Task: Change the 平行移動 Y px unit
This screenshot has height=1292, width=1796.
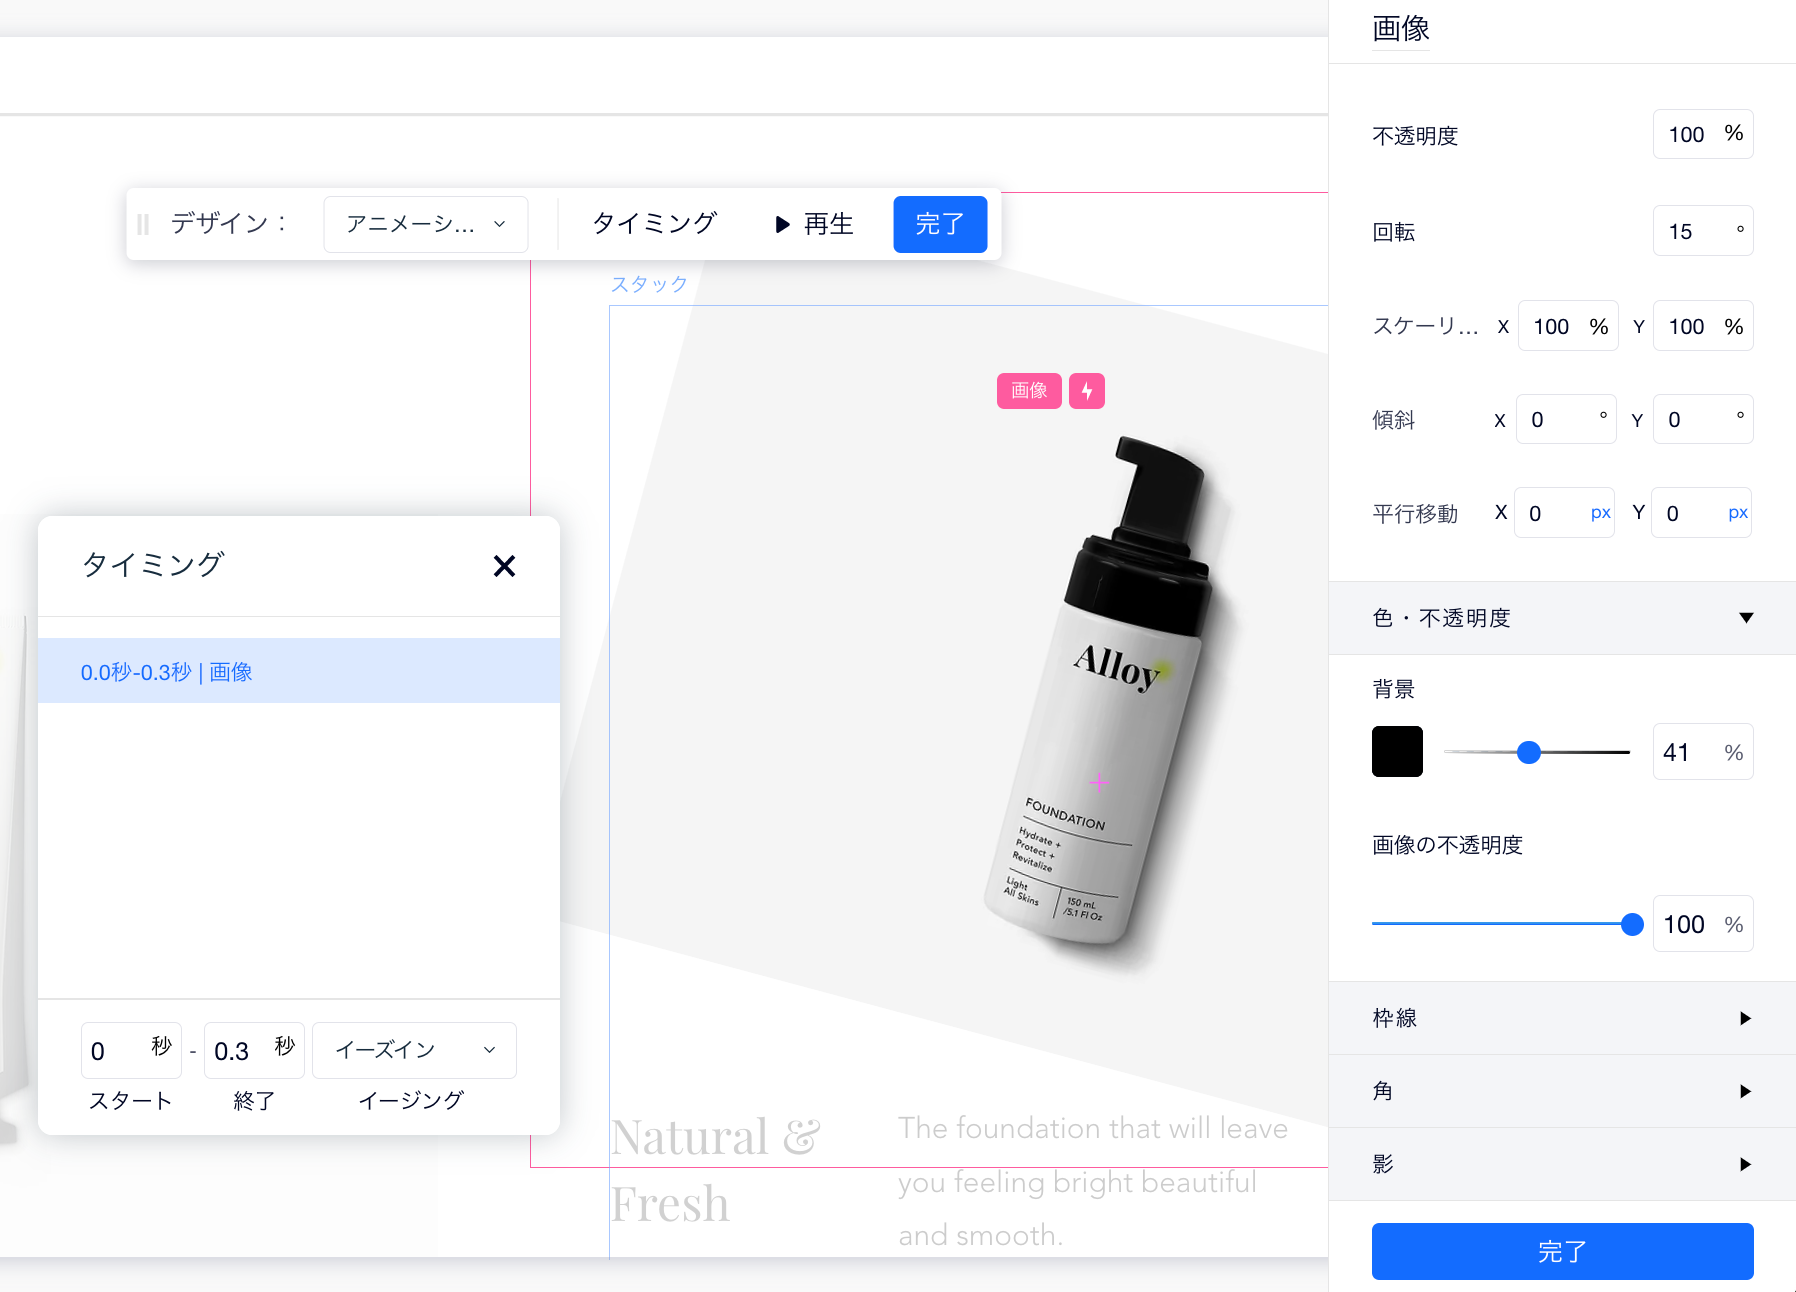Action: 1738,513
